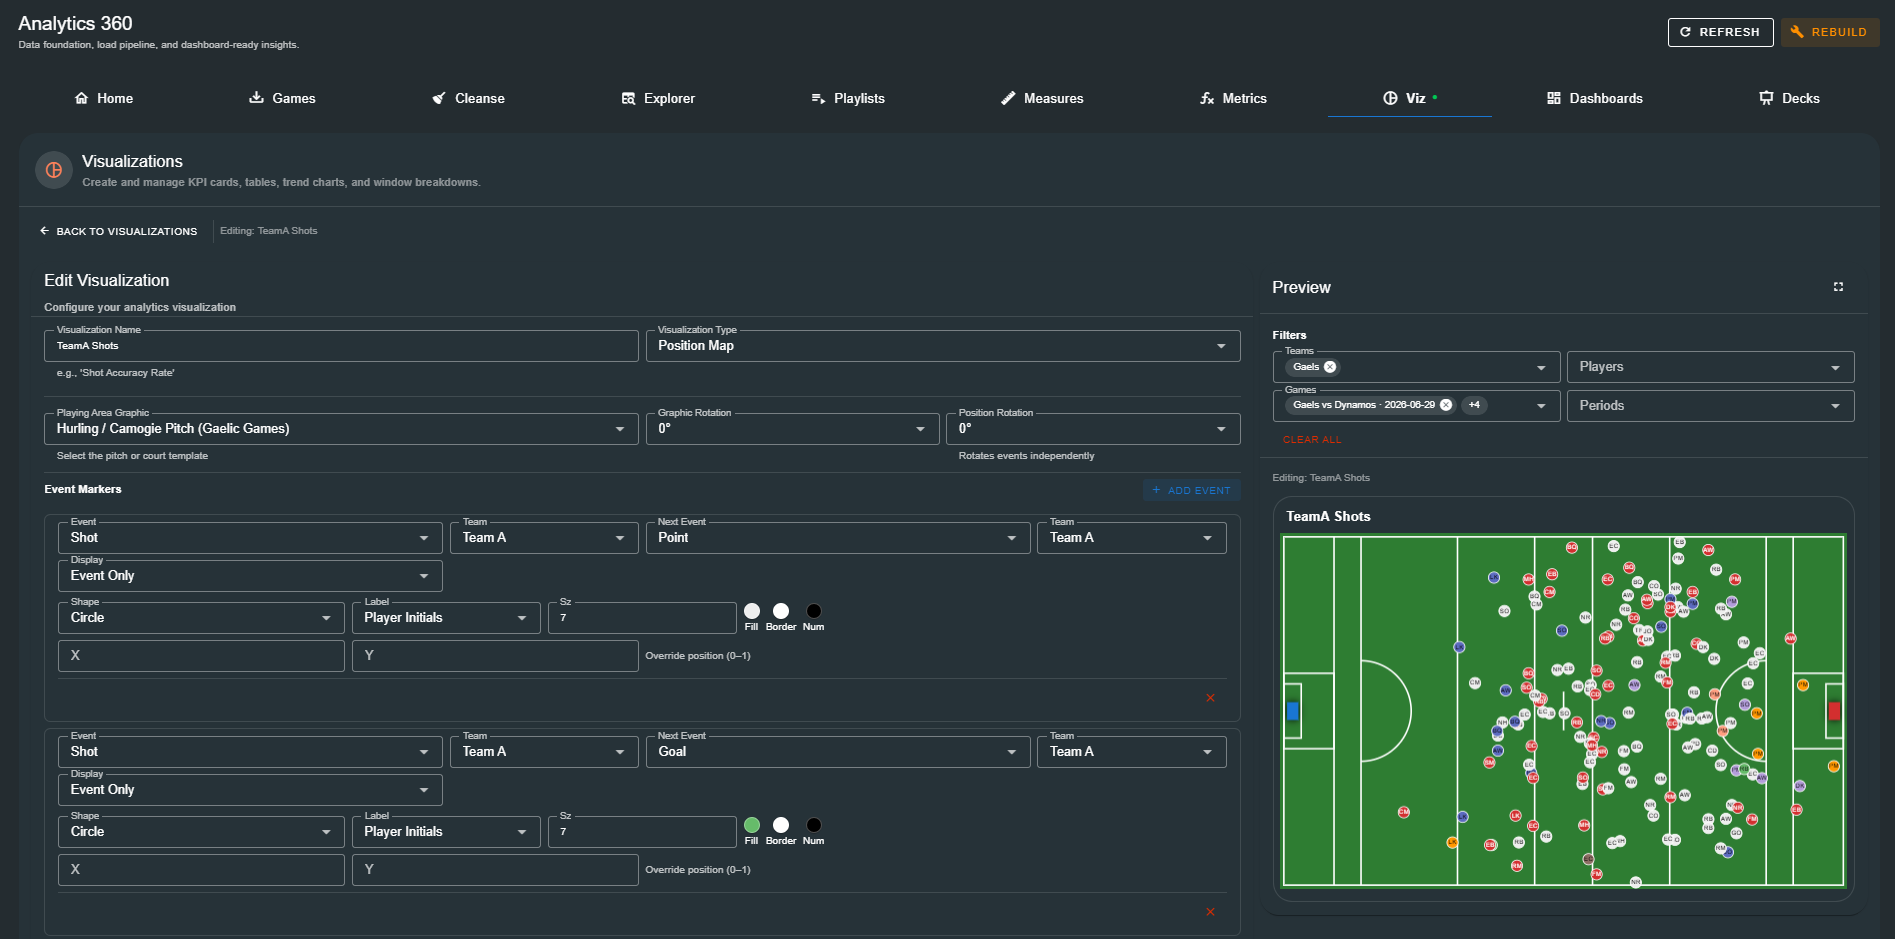The width and height of the screenshot is (1895, 939).
Task: Remove the Gaels vs Dynamos game chip
Action: tap(1446, 405)
